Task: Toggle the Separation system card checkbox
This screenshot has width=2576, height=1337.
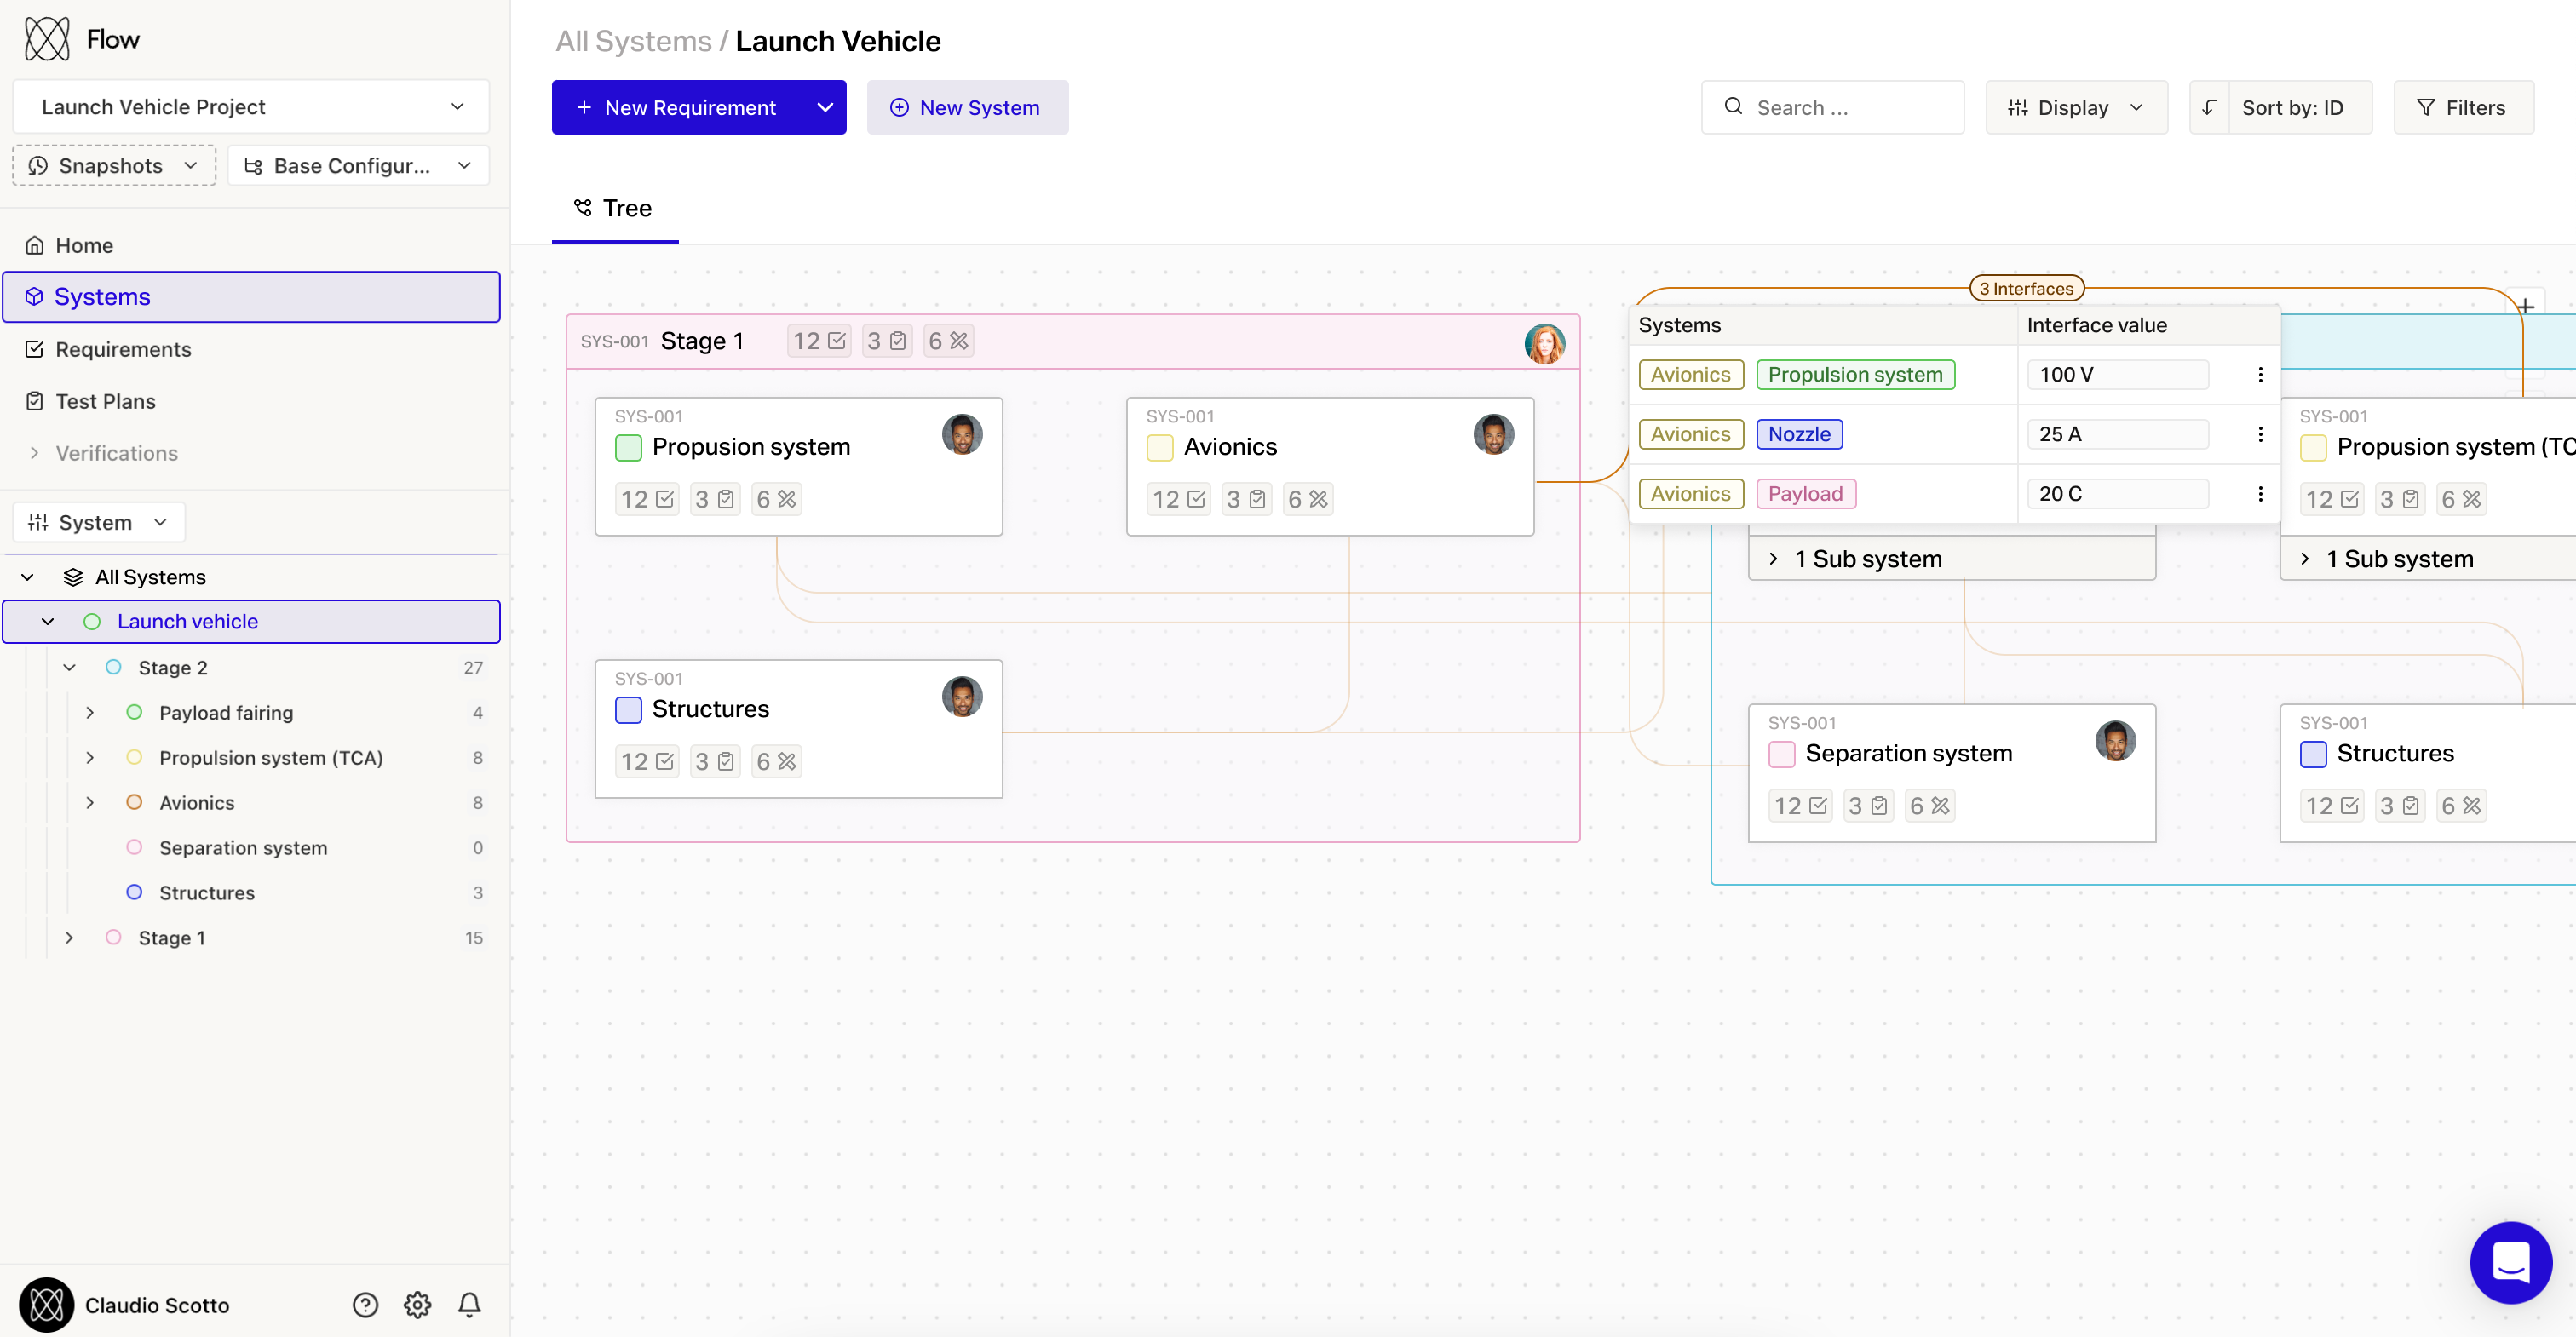Action: [x=1781, y=754]
